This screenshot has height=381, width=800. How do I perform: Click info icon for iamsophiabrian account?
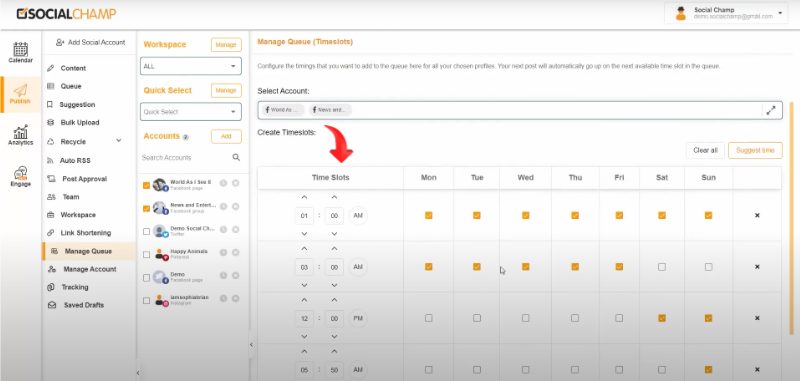point(223,299)
